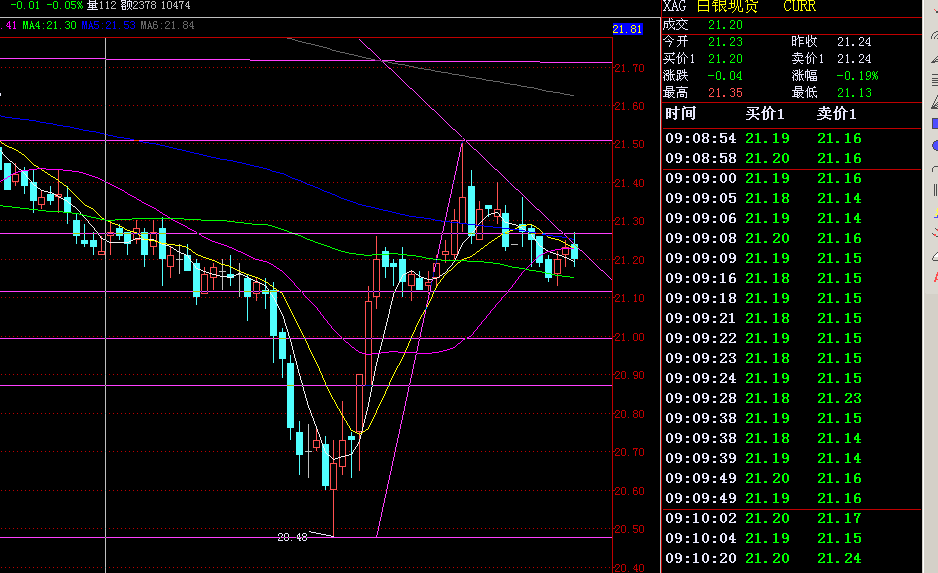
Task: Click the -0.05% change readout at top
Action: (x=65, y=5)
